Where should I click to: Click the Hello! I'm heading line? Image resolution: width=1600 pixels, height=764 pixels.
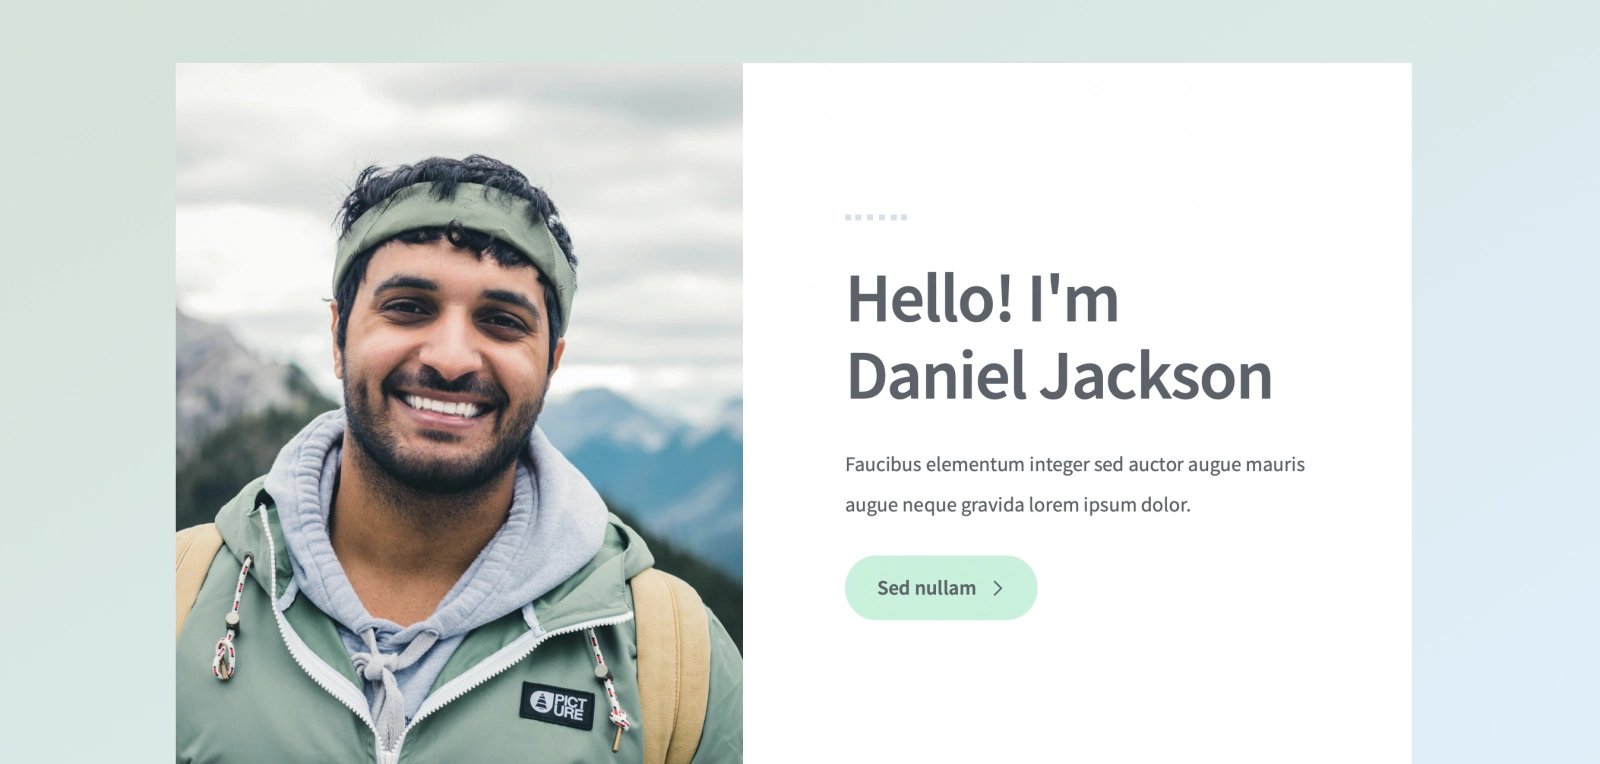pyautogui.click(x=983, y=299)
